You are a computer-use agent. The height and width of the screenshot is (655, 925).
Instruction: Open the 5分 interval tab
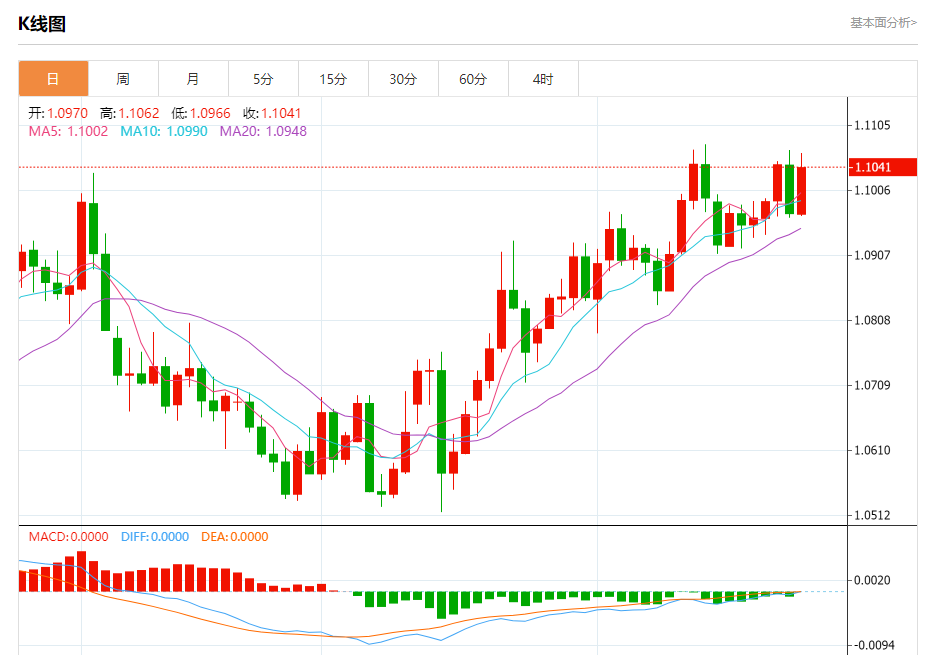(x=263, y=78)
